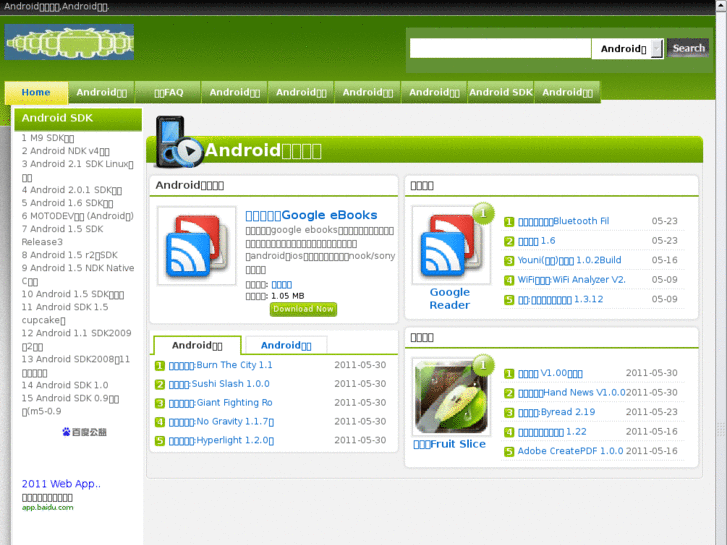Click rank 4 badge beside No Gravity
The width and height of the screenshot is (727, 545).
click(159, 422)
